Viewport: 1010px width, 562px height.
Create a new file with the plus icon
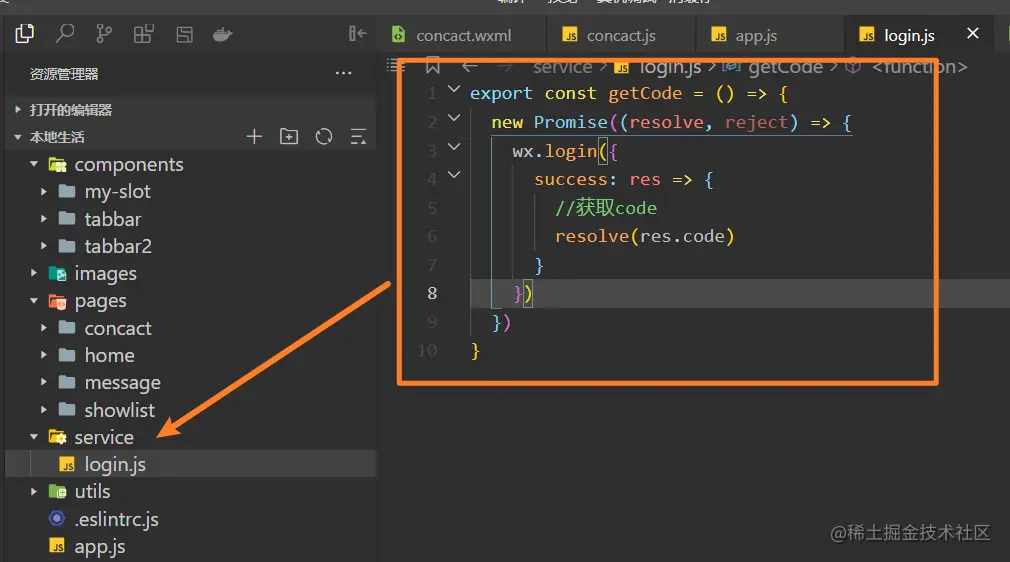tap(254, 137)
